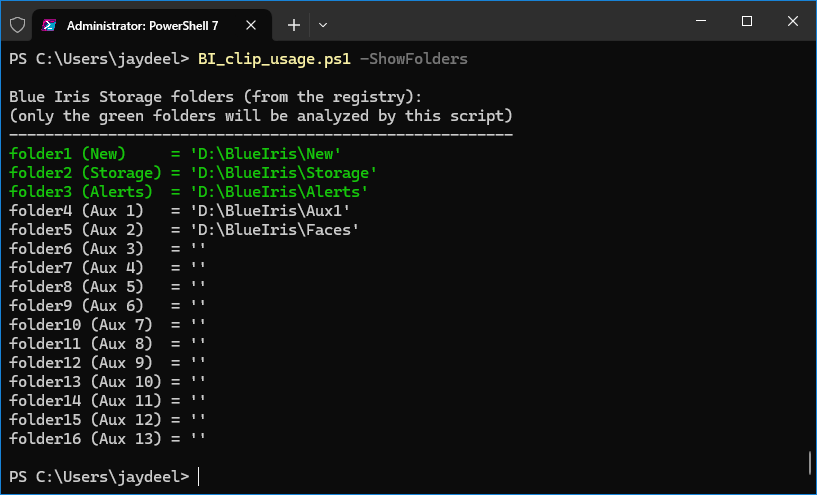Click the BI_clip_usage.ps1 command text
The height and width of the screenshot is (495, 817).
coord(274,59)
